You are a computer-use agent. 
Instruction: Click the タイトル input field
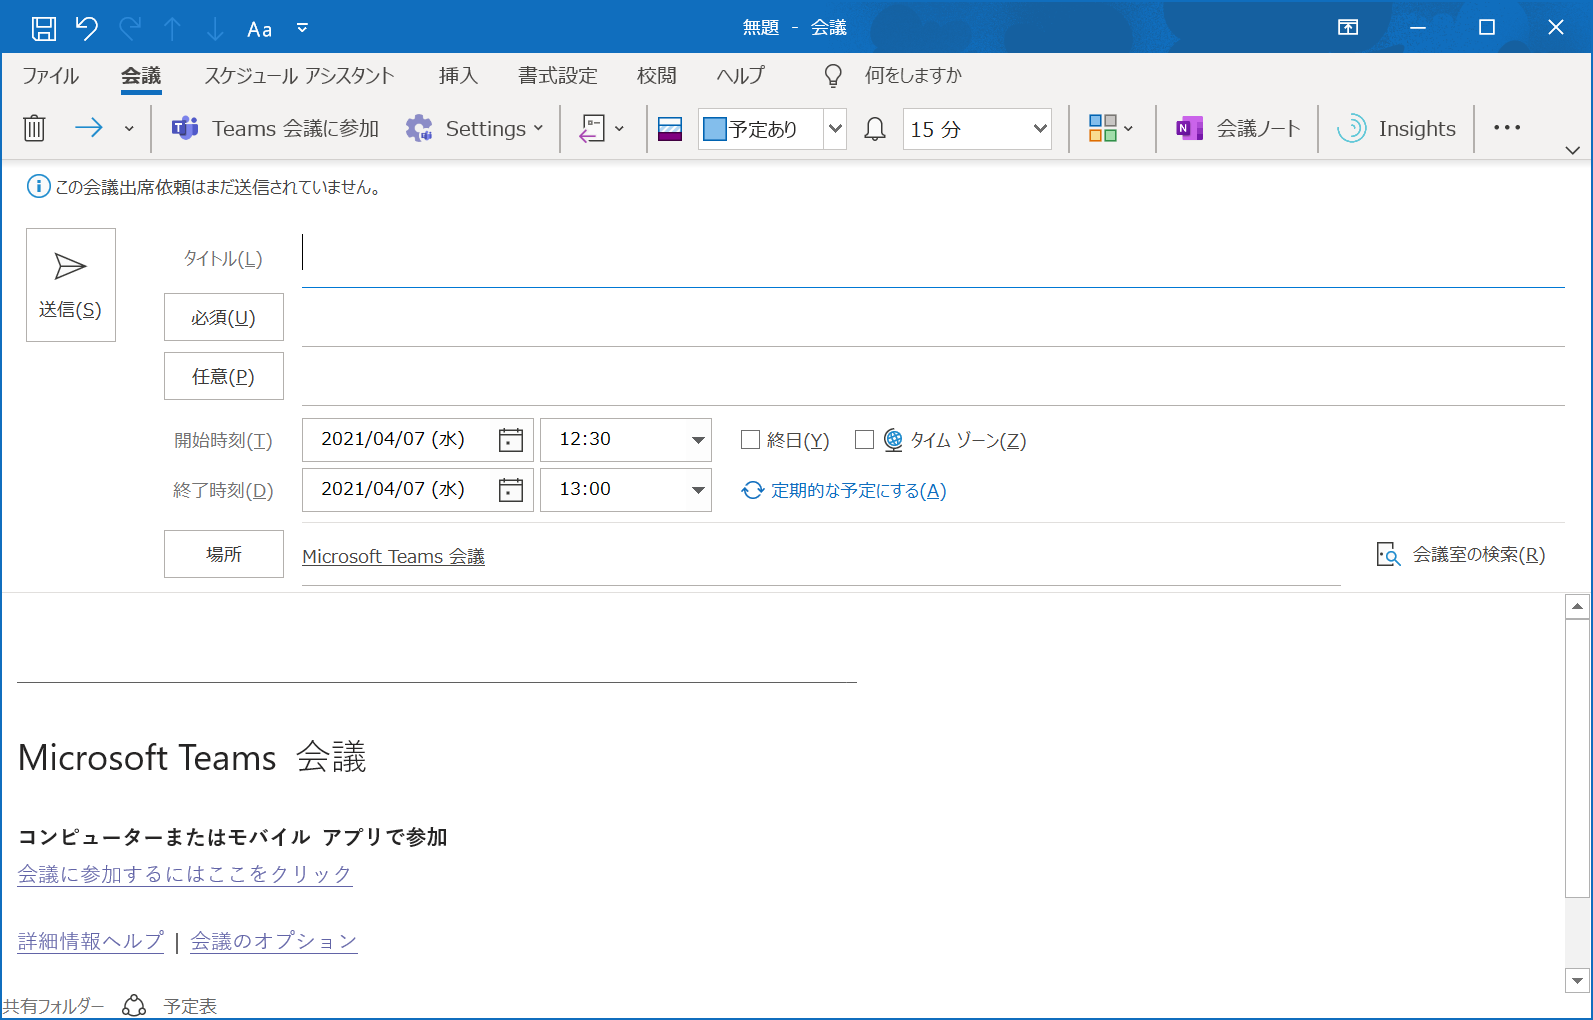tap(933, 259)
